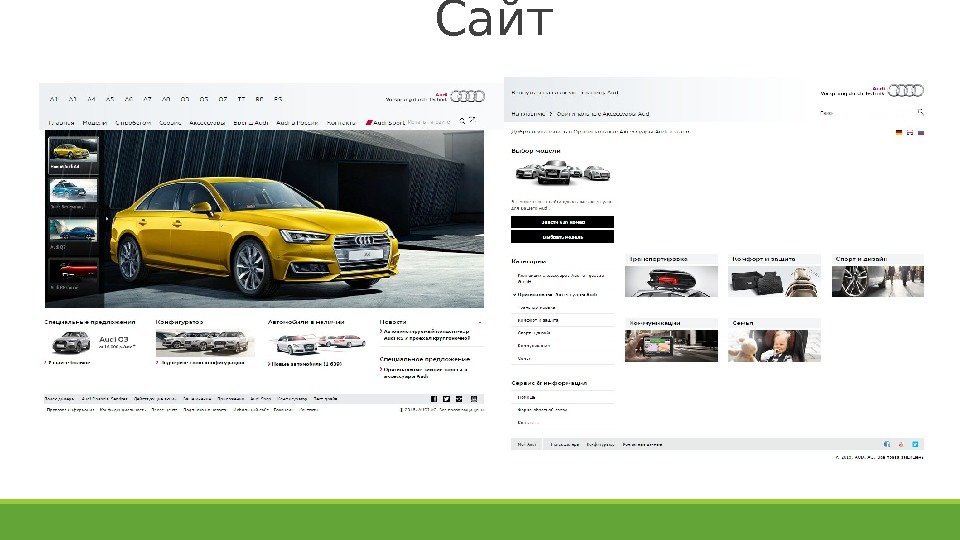
Task: Click the lower black Выбрать модель button
Action: click(562, 237)
